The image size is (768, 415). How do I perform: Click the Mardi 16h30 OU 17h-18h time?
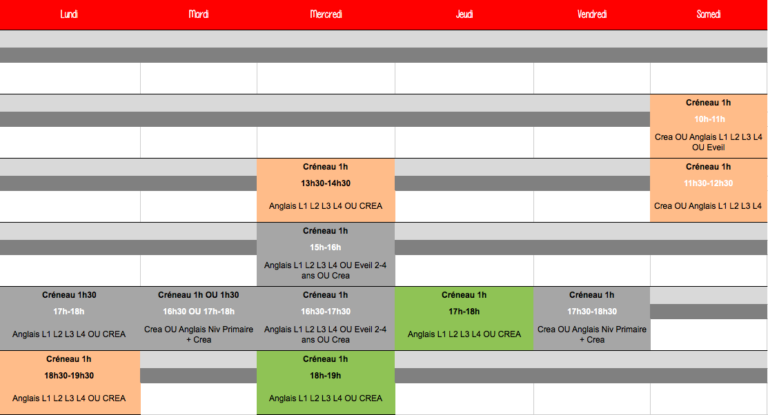(199, 311)
